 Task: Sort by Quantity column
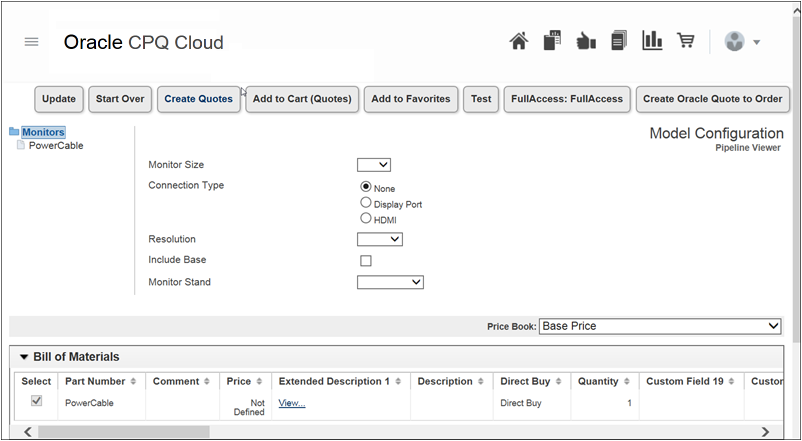(627, 382)
